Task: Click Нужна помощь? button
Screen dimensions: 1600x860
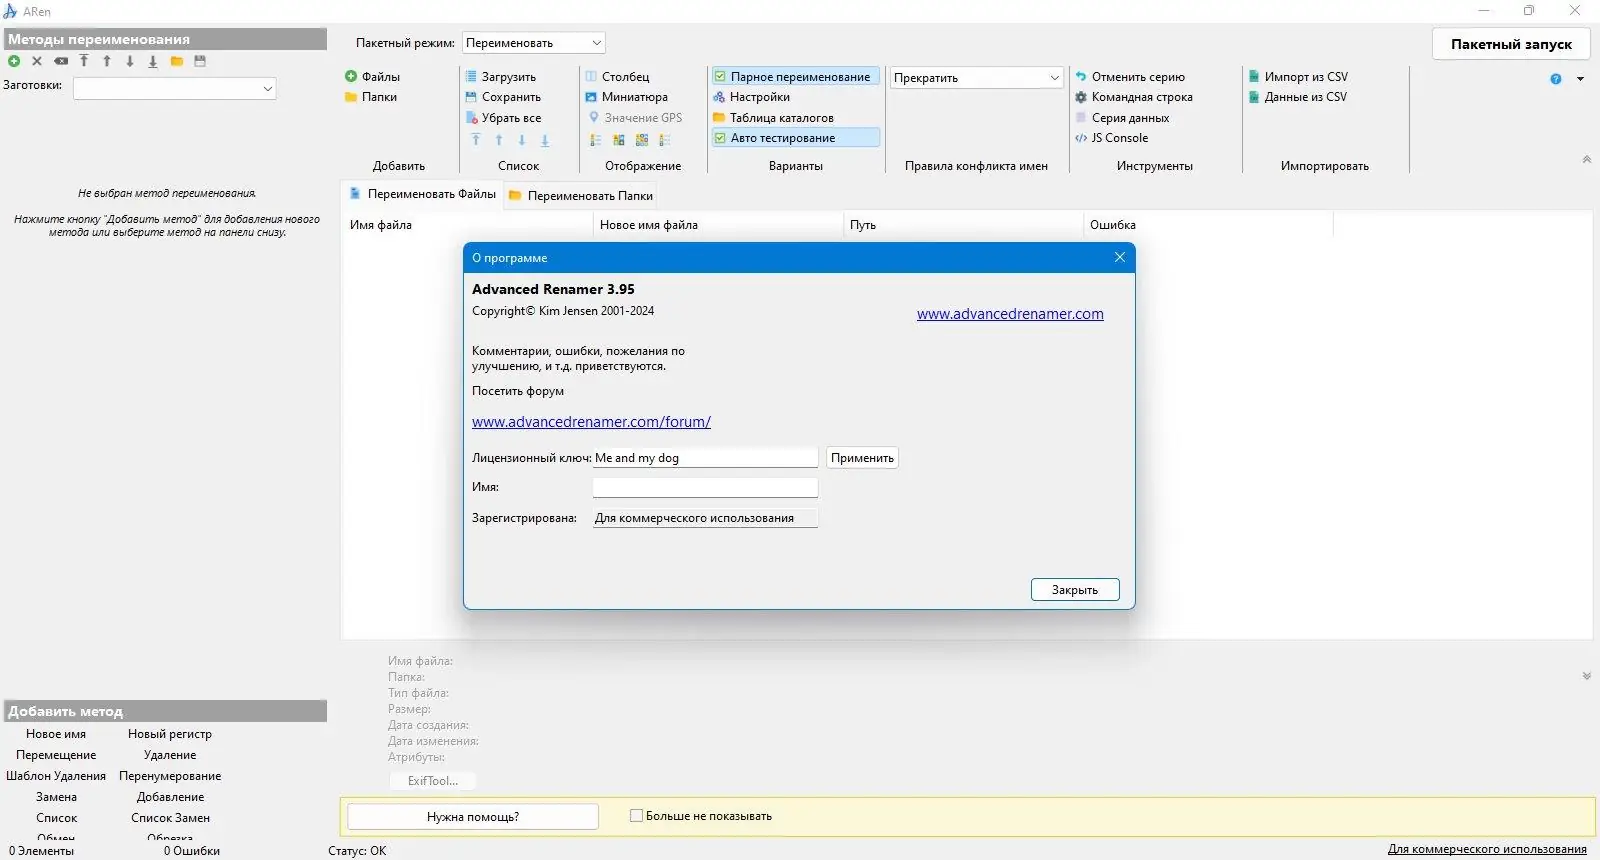Action: (473, 817)
